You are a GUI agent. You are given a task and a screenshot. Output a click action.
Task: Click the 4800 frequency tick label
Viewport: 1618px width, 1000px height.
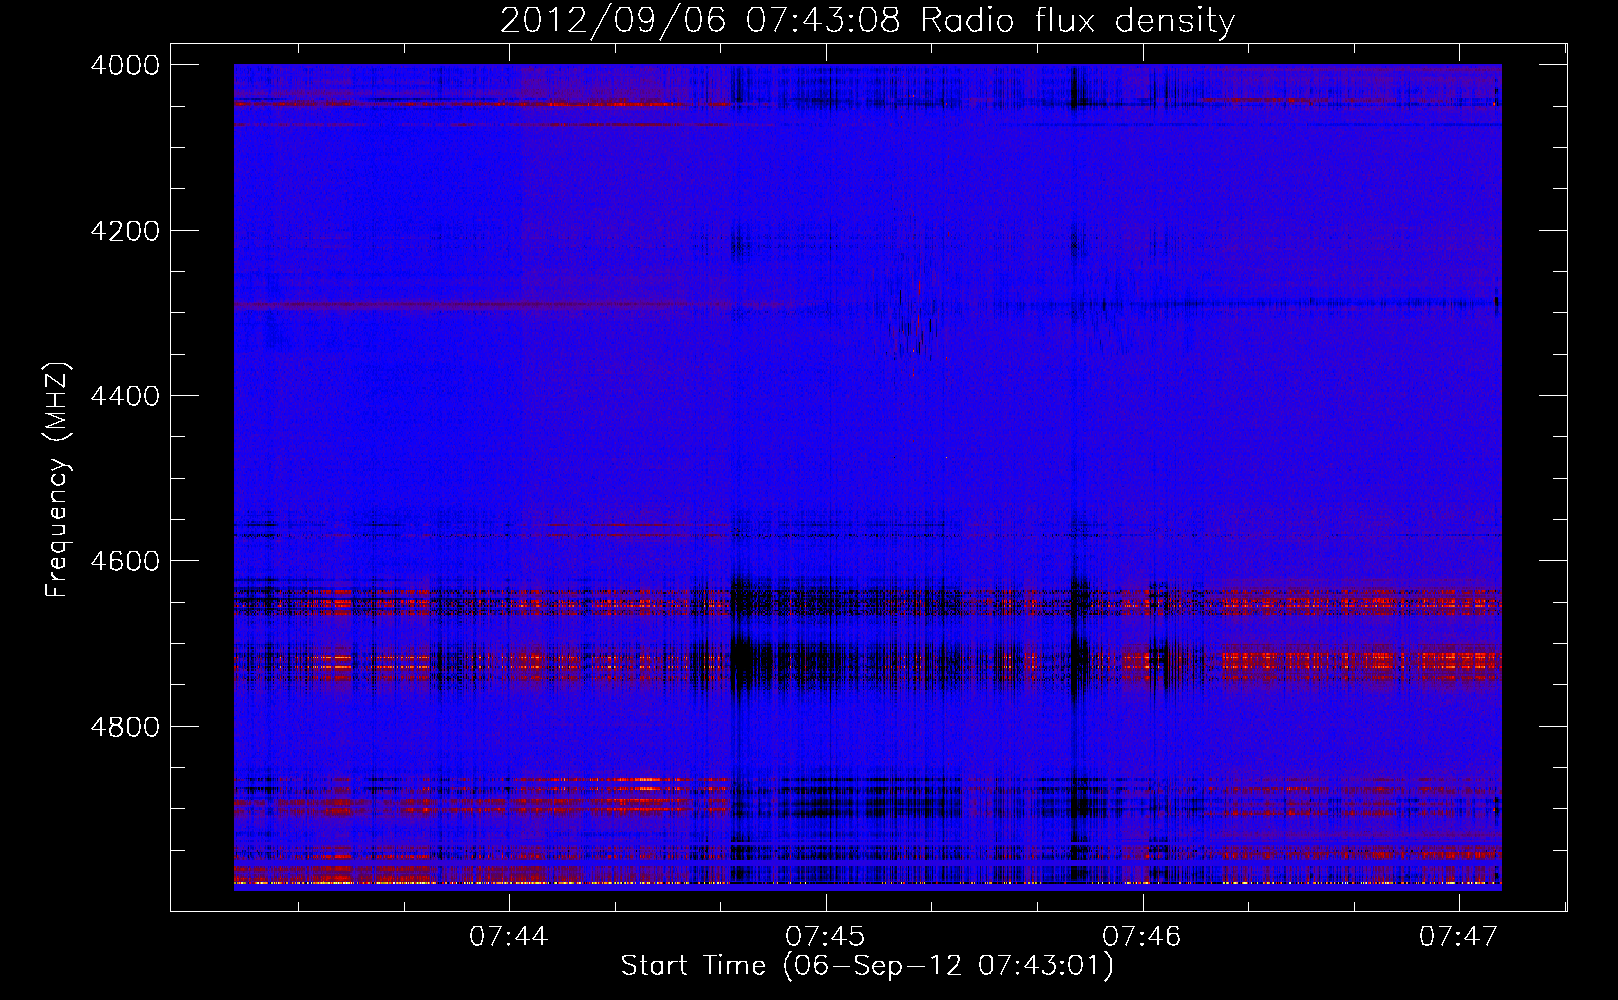(125, 726)
